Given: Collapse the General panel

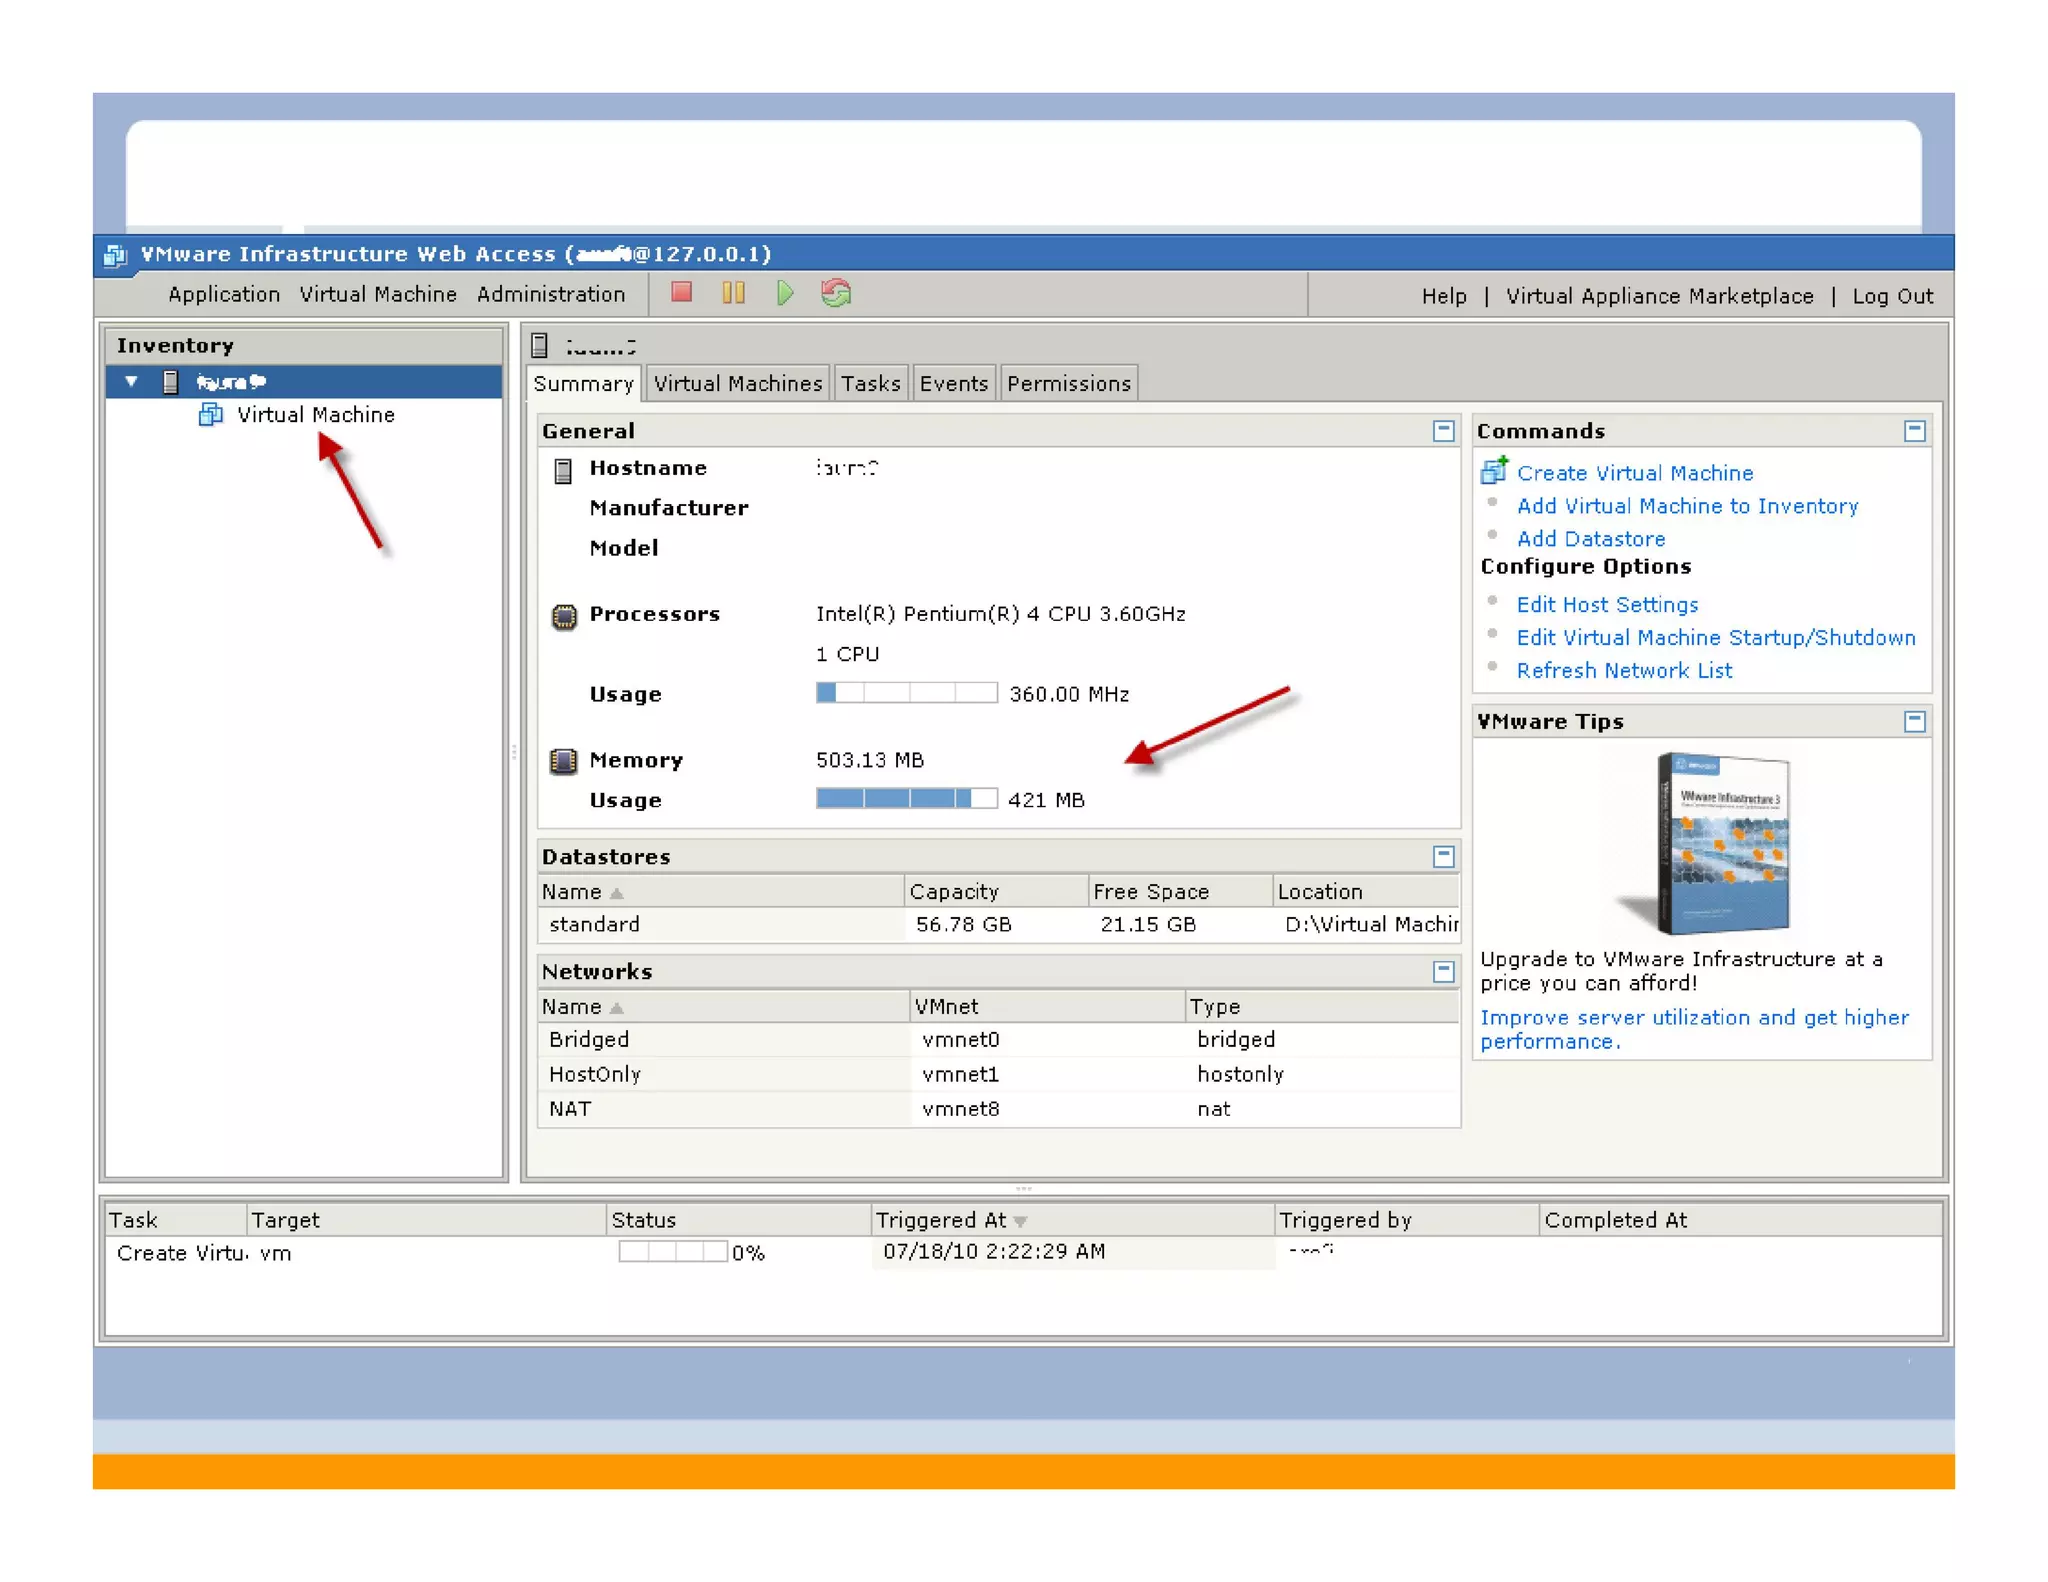Looking at the screenshot, I should pyautogui.click(x=1443, y=430).
